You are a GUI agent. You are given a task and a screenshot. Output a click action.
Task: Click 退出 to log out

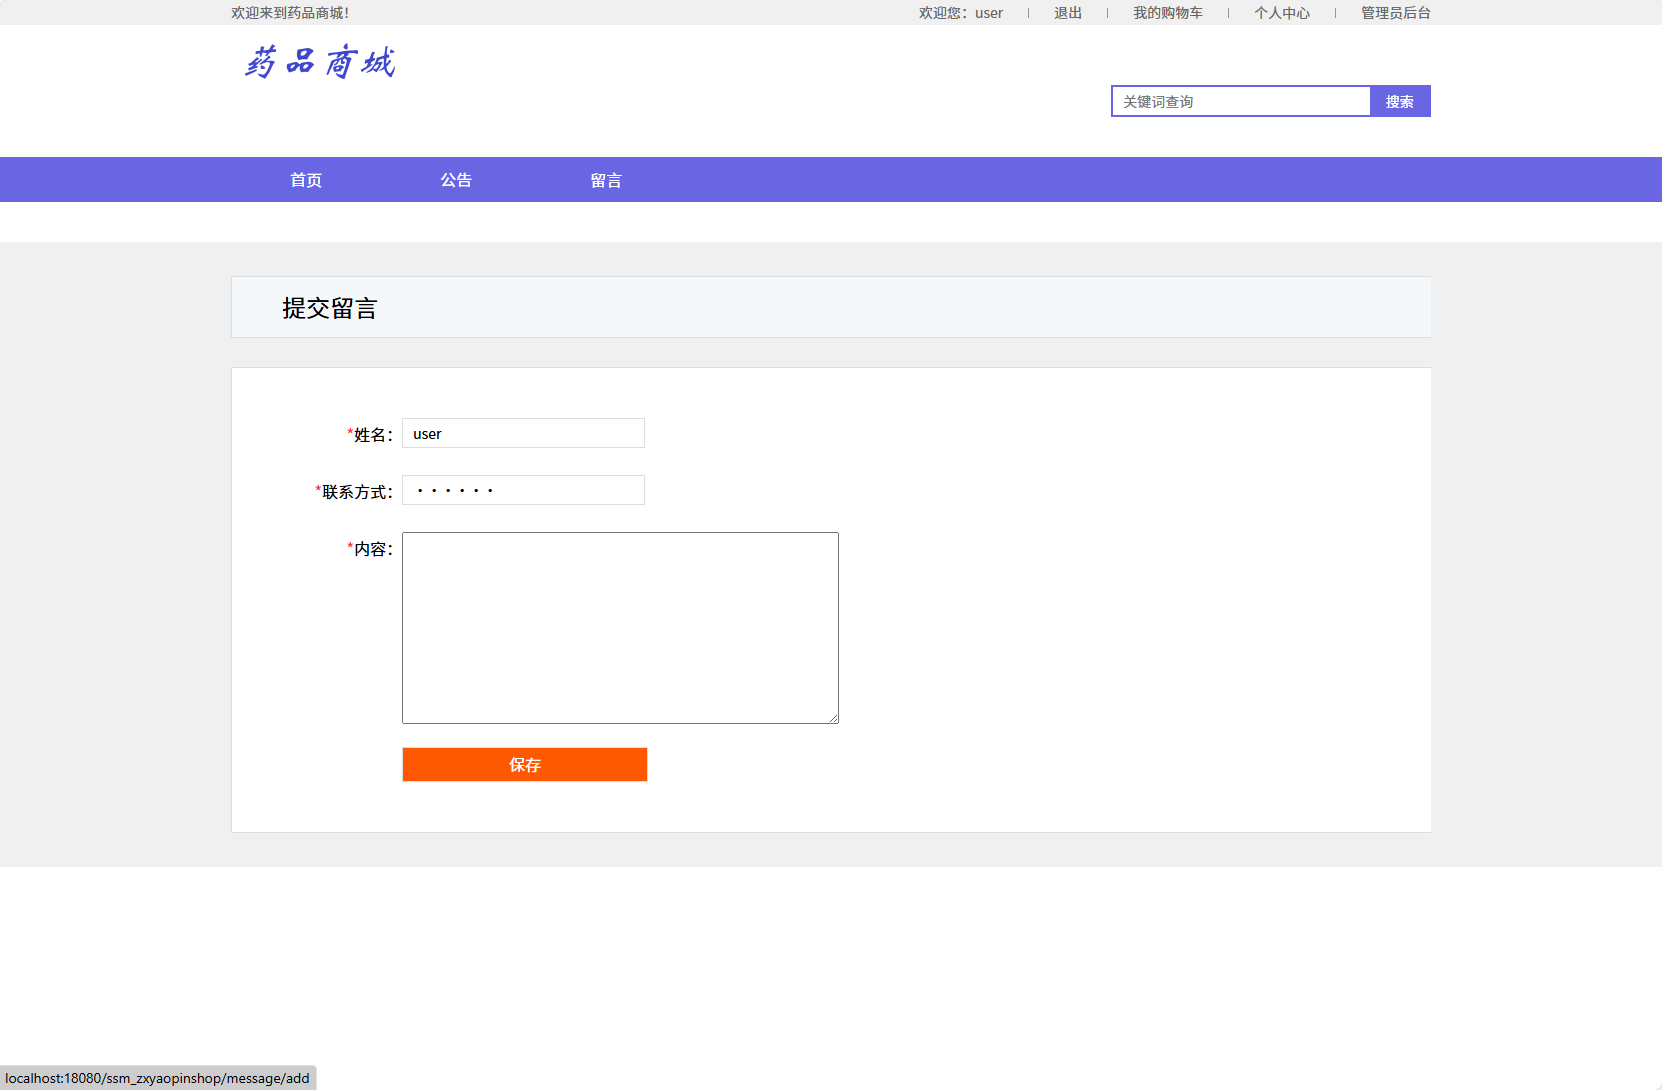pyautogui.click(x=1067, y=13)
